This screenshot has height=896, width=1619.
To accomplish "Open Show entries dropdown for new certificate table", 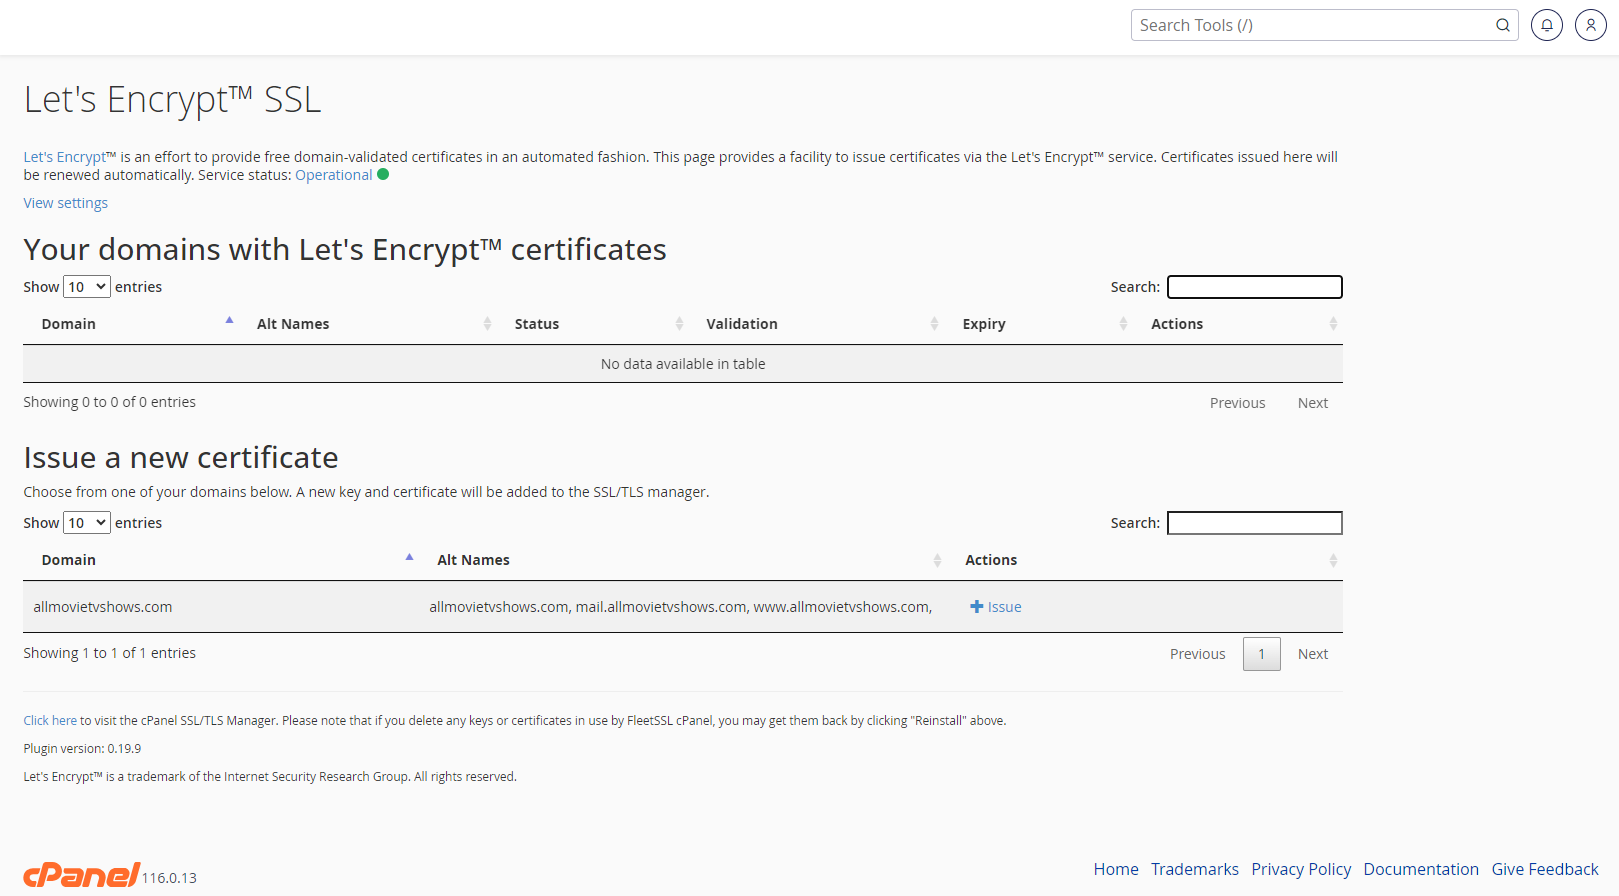I will pyautogui.click(x=87, y=523).
